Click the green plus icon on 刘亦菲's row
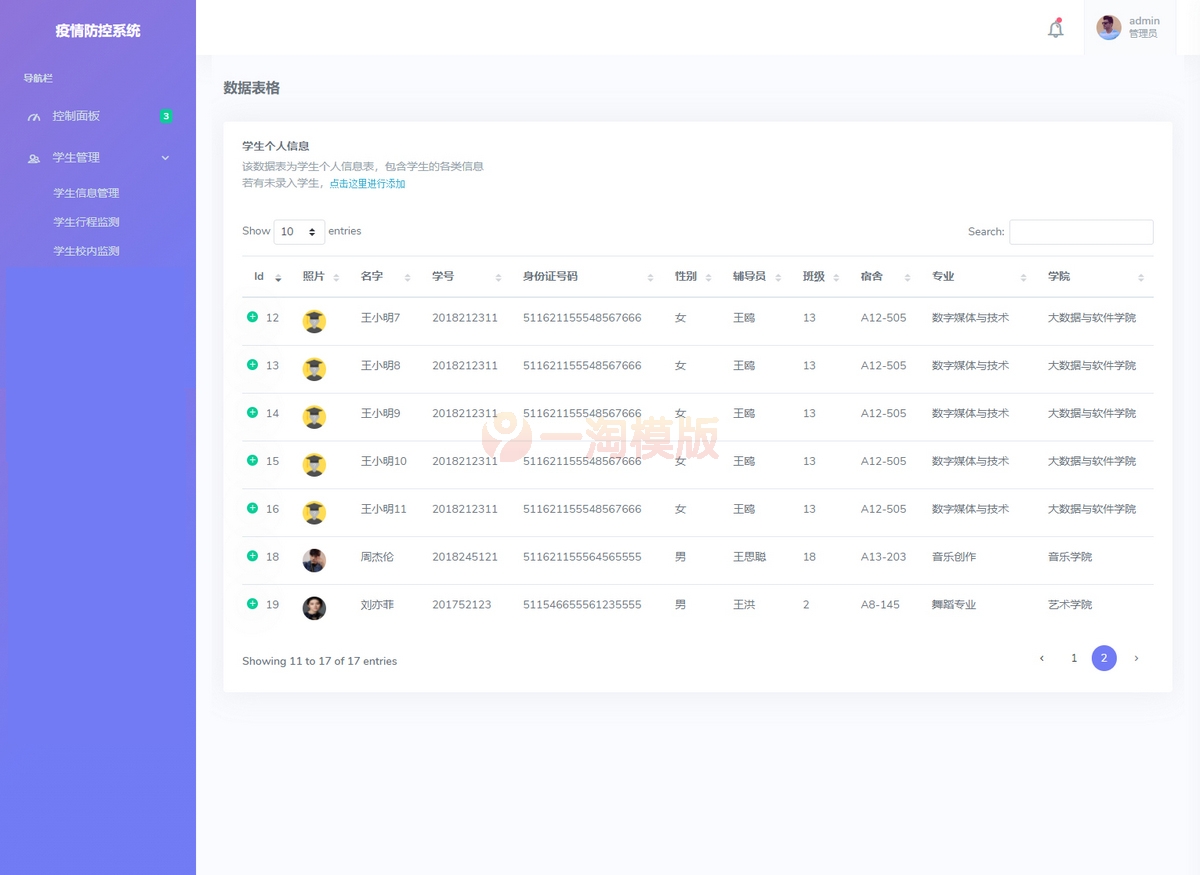Image resolution: width=1200 pixels, height=875 pixels. coord(250,604)
